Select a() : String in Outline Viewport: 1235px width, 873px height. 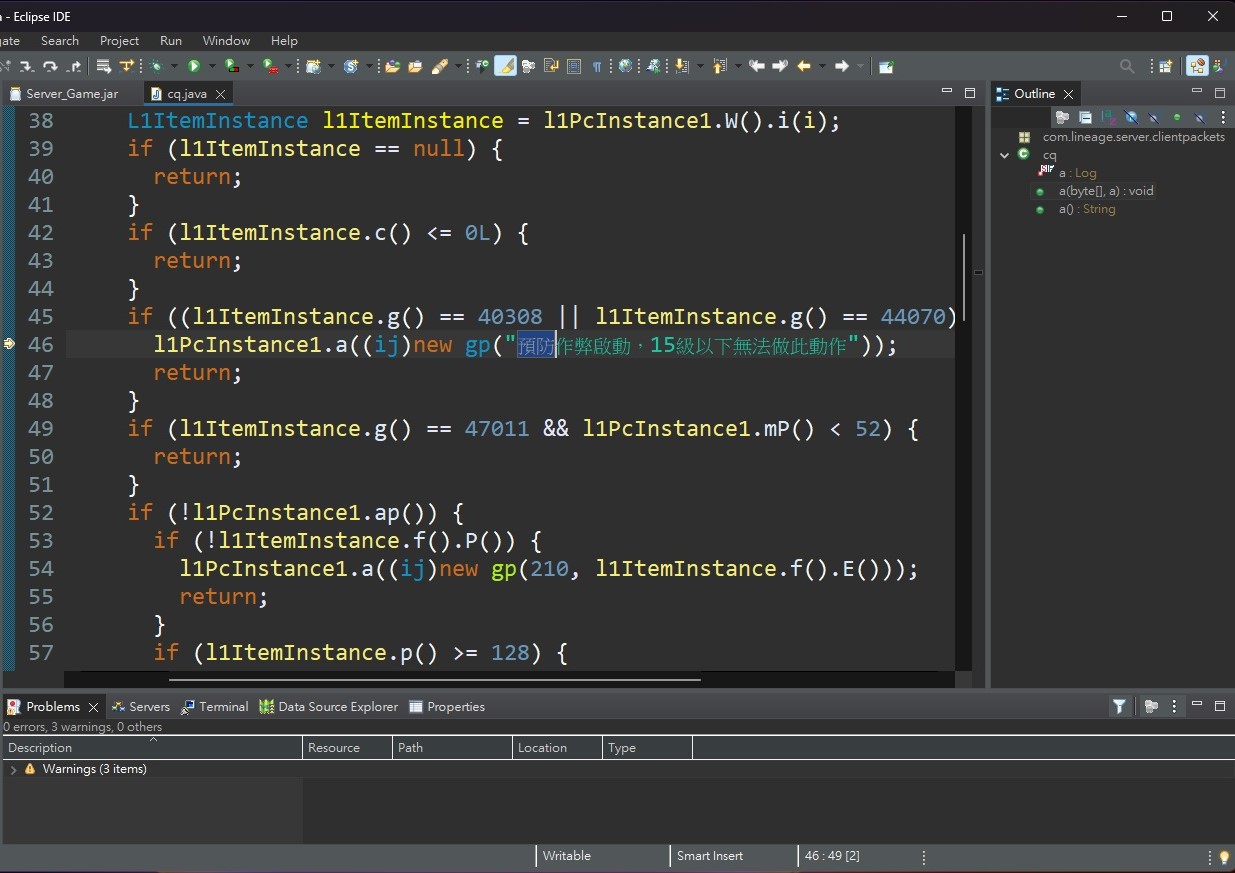click(1087, 209)
